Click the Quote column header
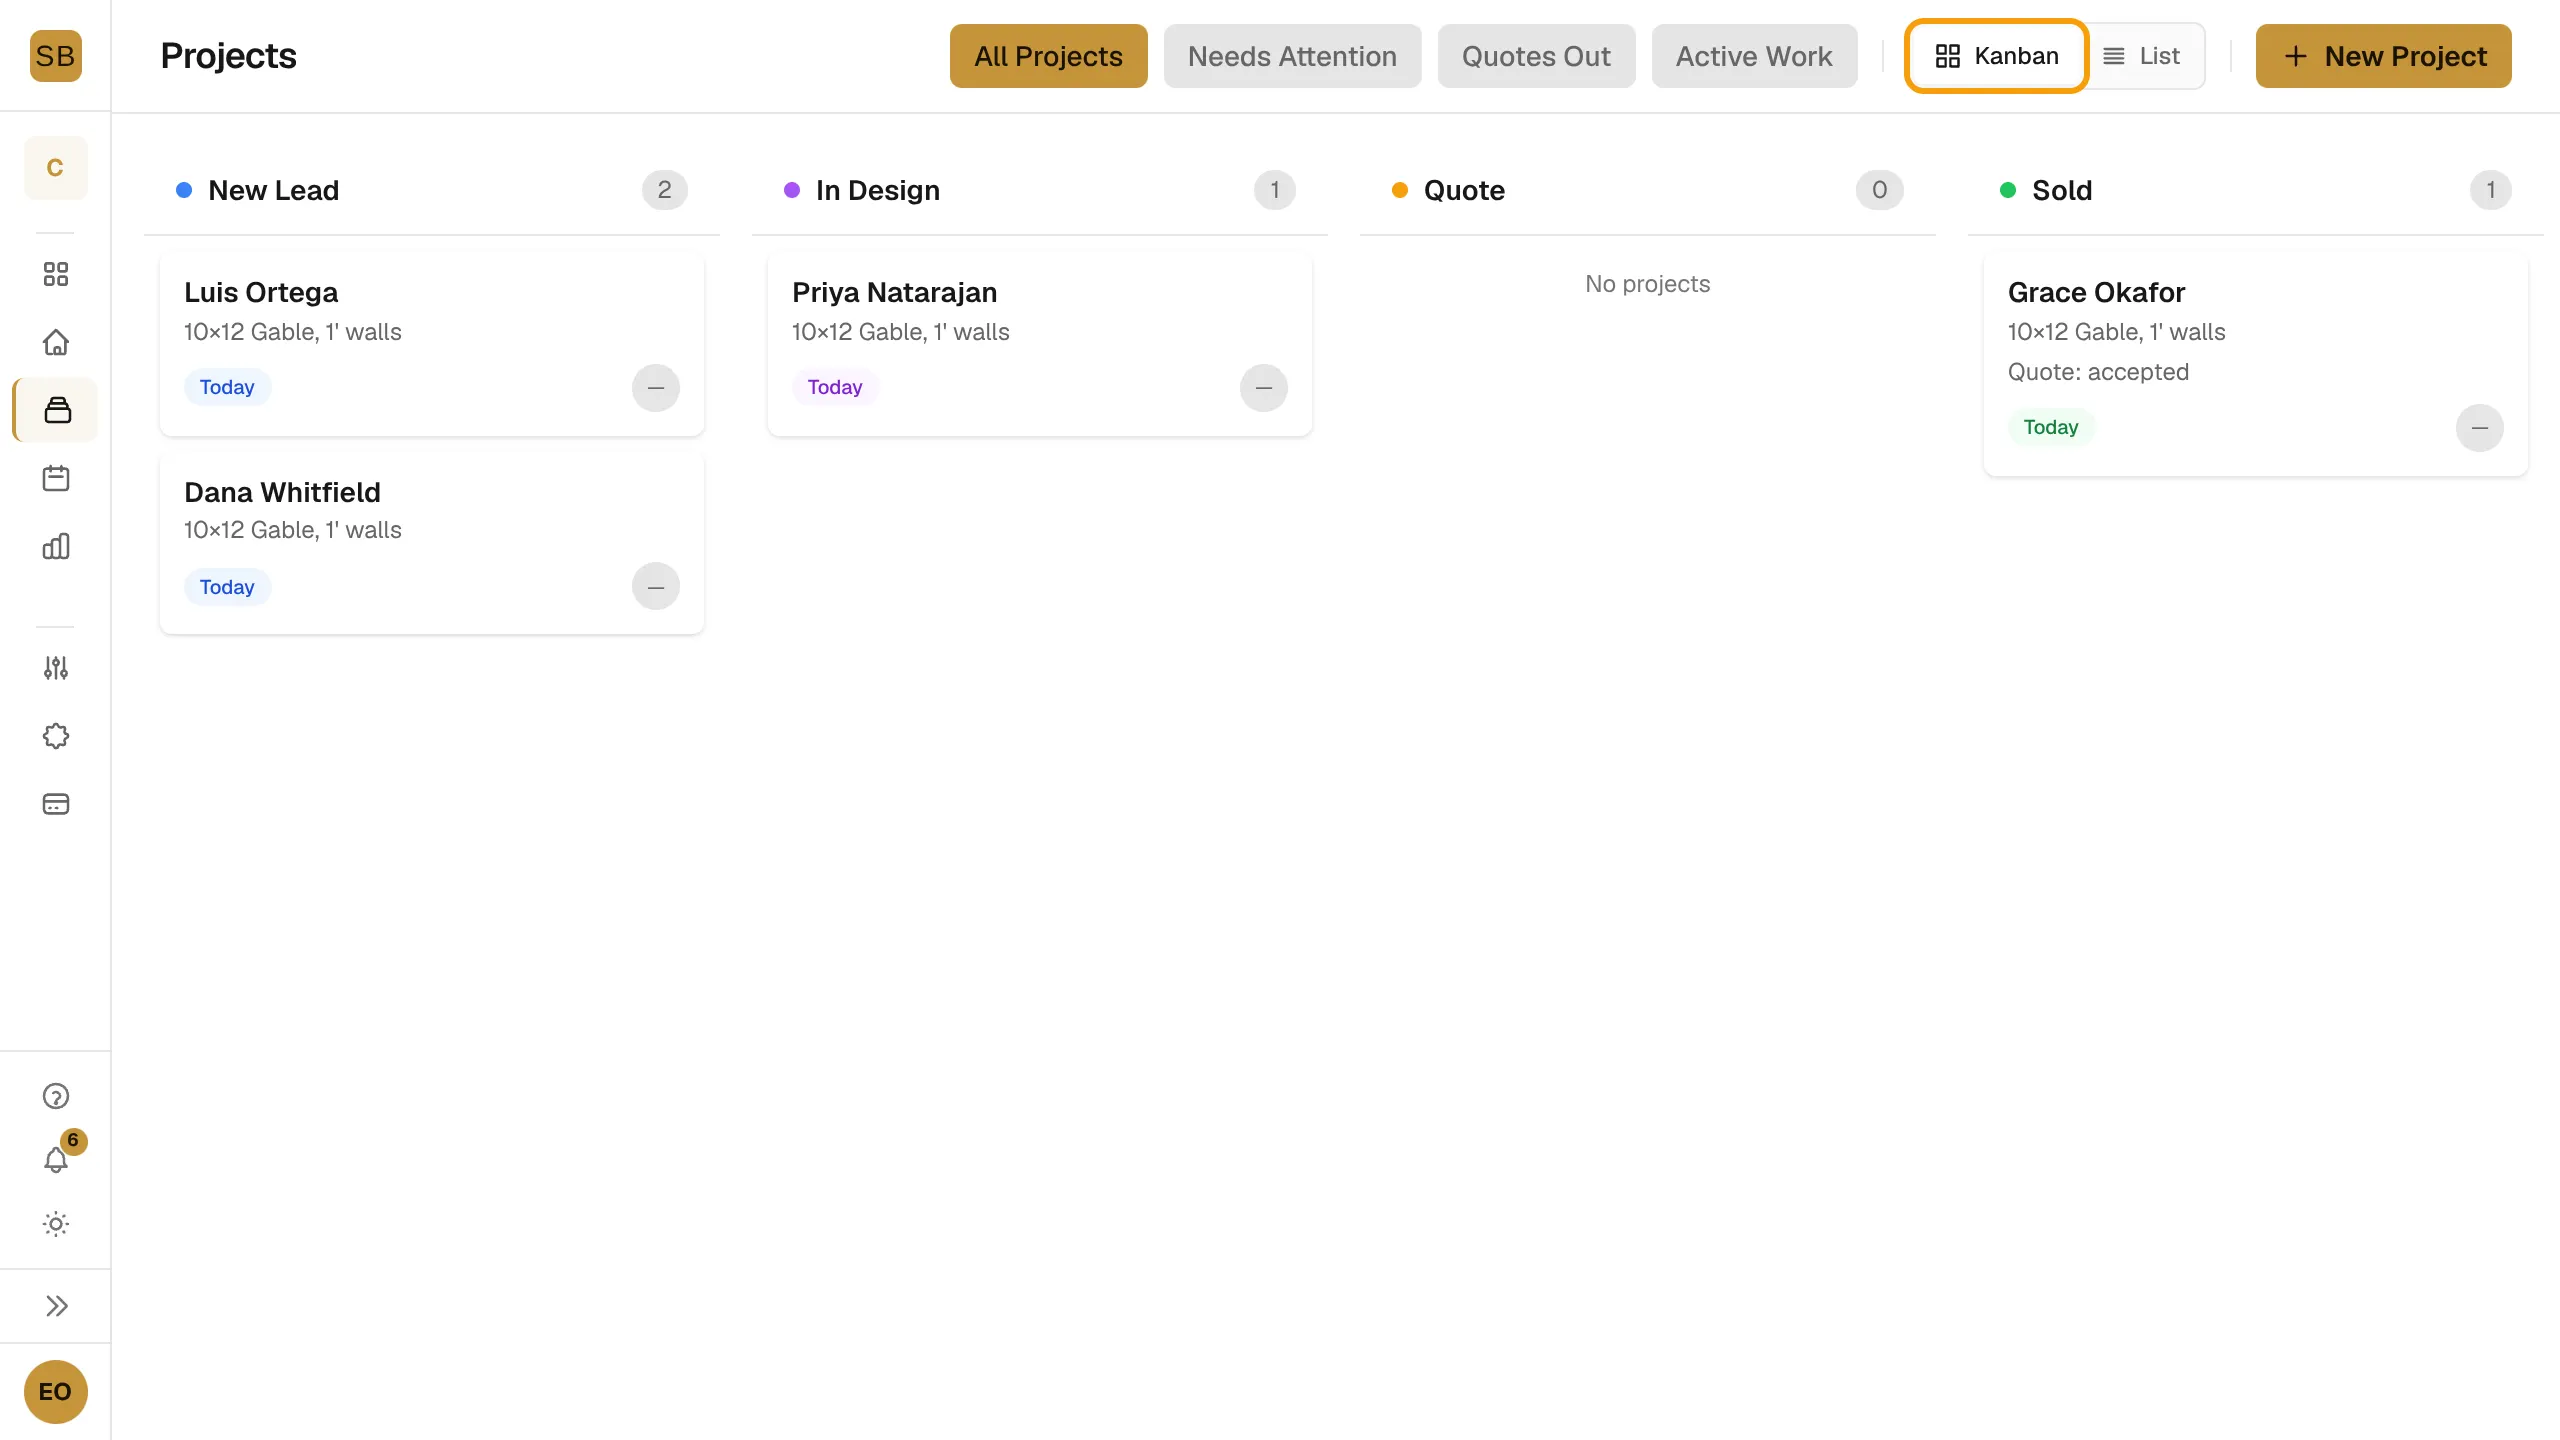 pyautogui.click(x=1648, y=190)
